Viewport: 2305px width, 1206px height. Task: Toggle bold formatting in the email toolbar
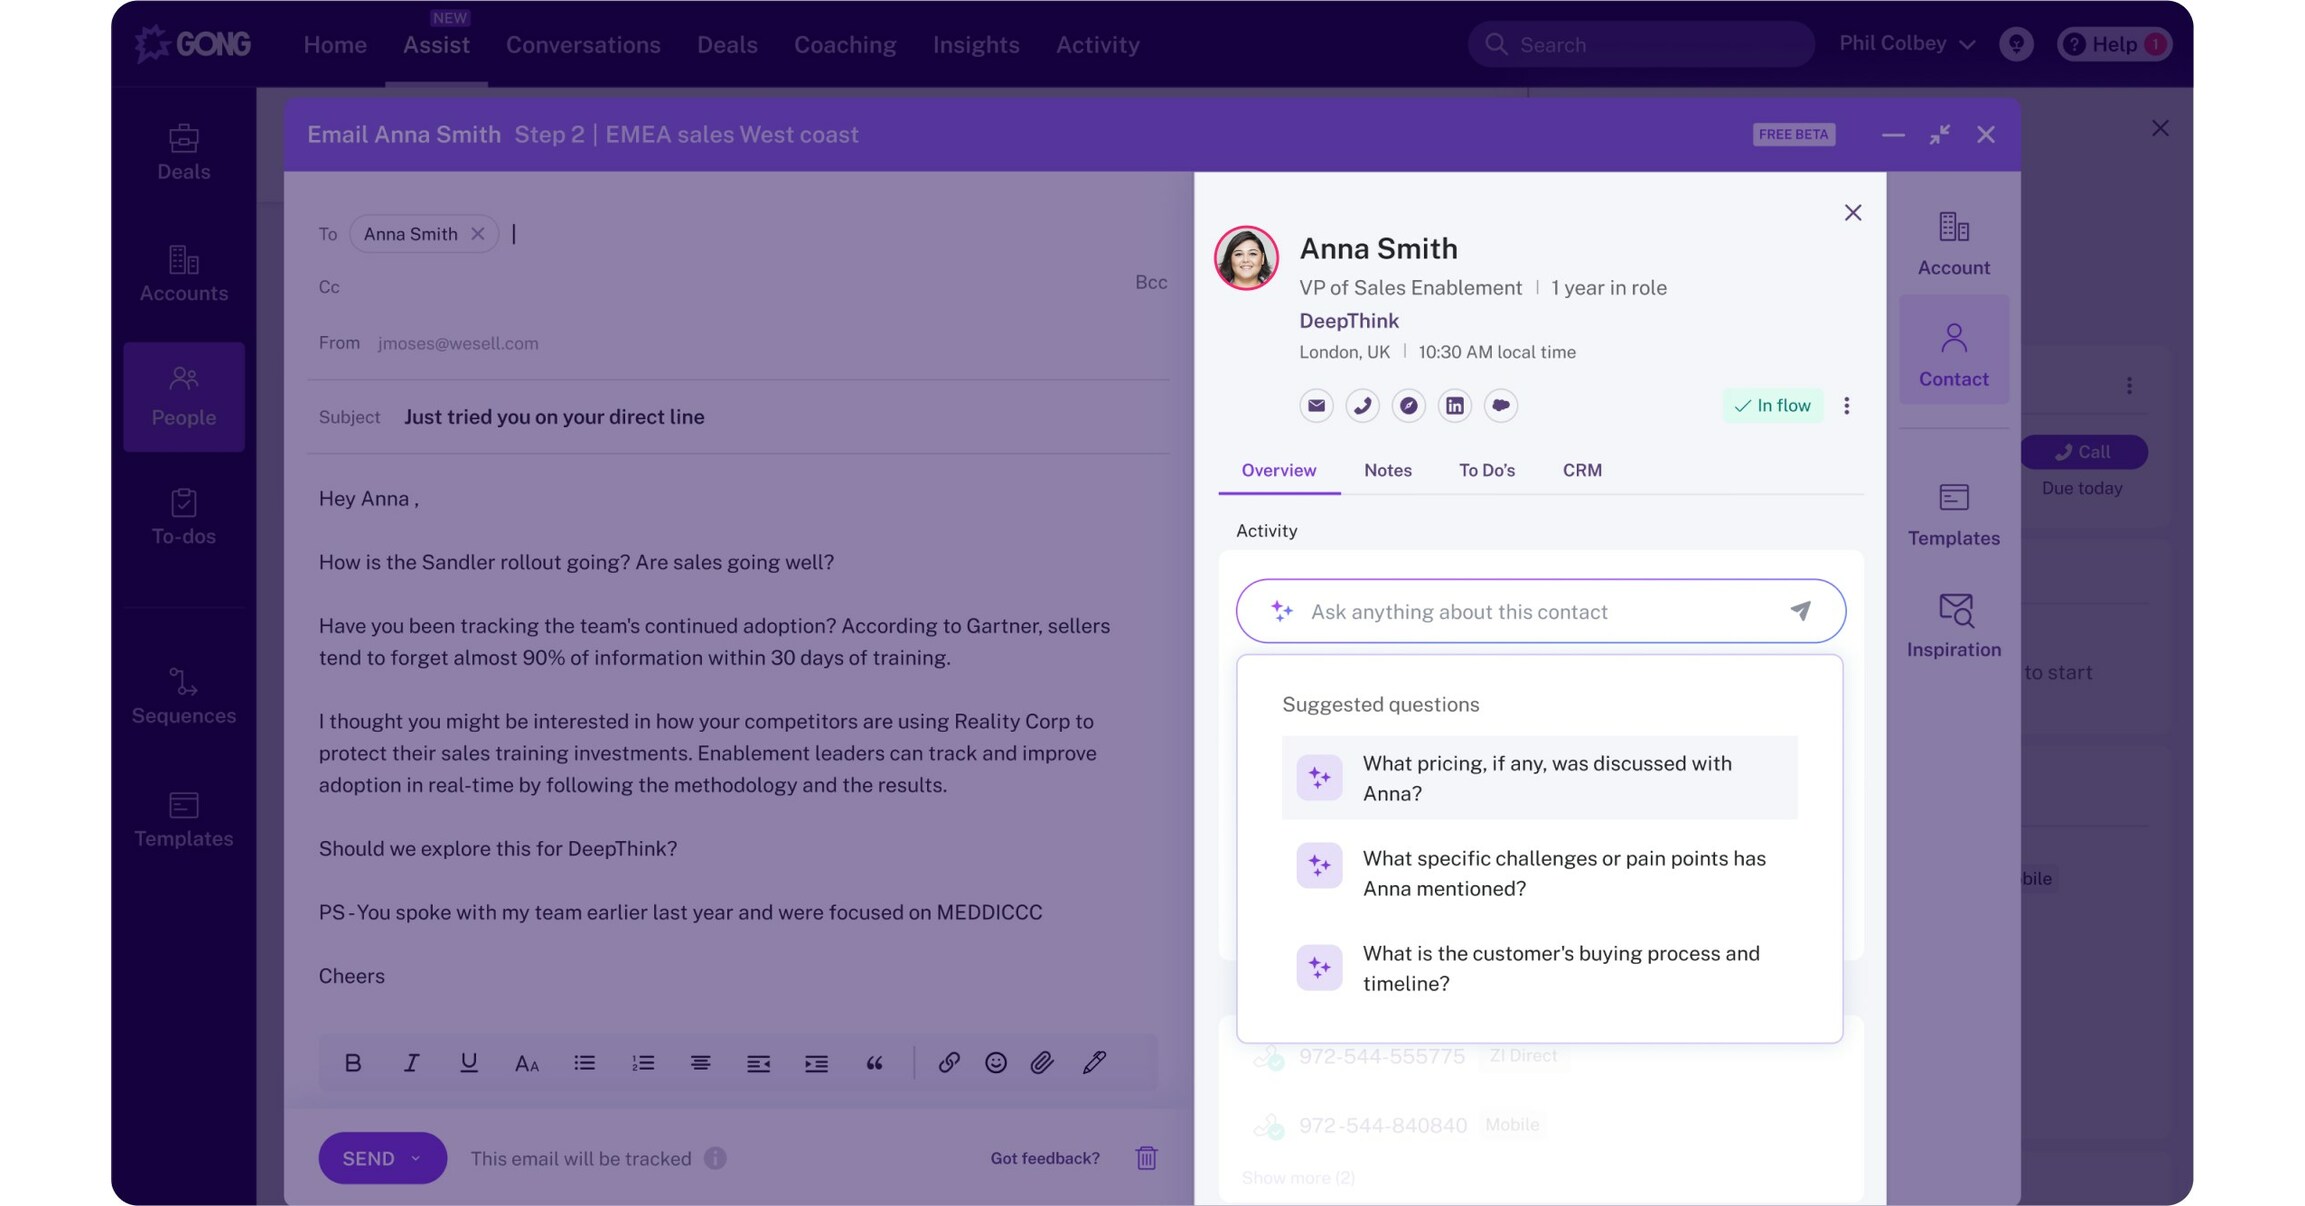click(x=352, y=1062)
